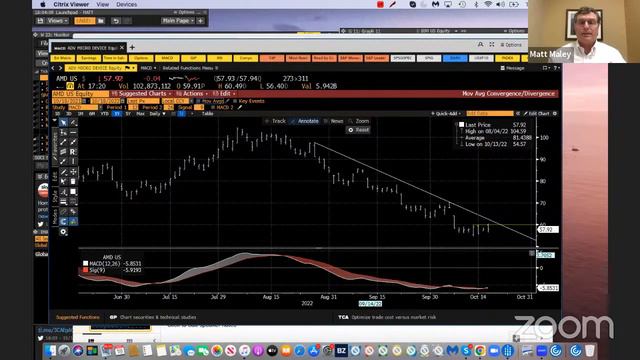Add a new tab with the plus icon

click(132, 48)
